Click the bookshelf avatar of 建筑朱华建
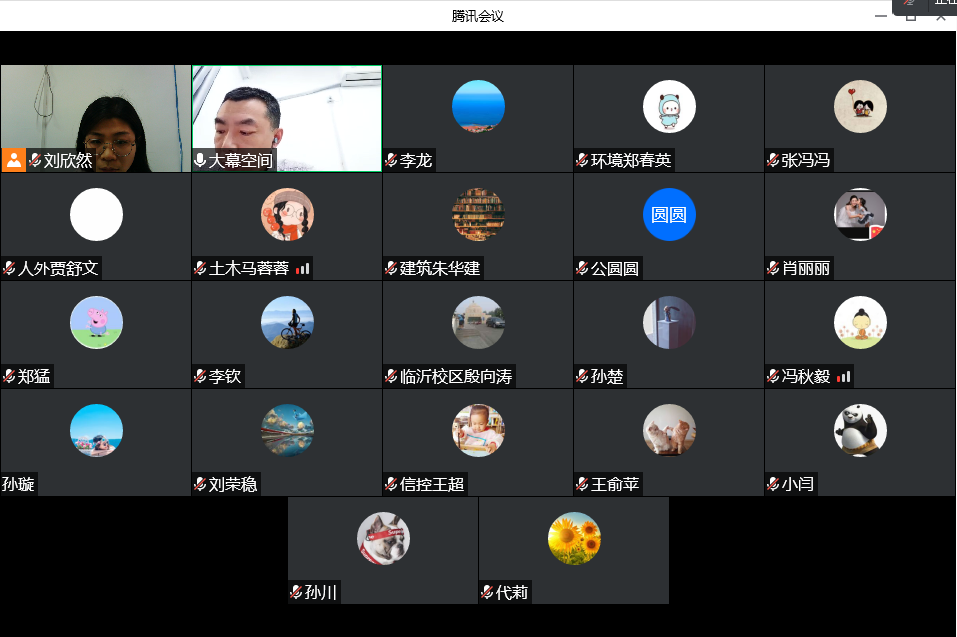957x637 pixels. [x=478, y=214]
